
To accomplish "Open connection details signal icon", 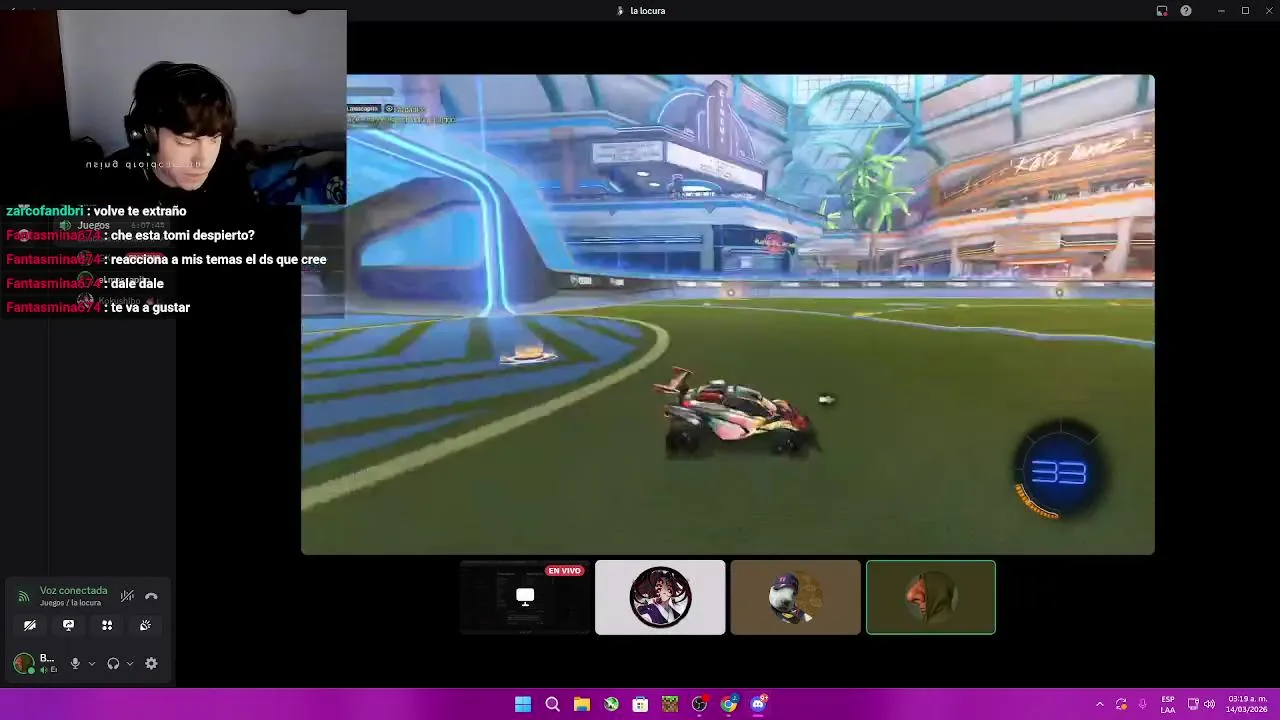I will click(23, 597).
